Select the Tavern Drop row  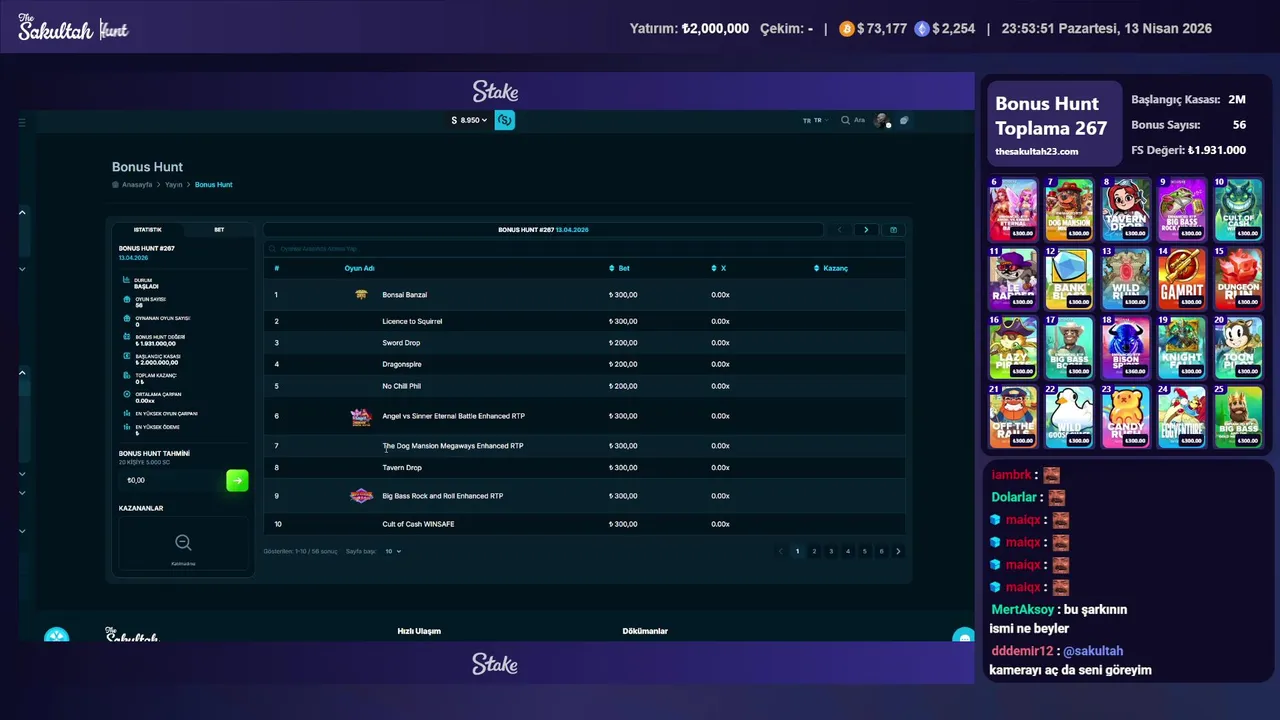click(x=584, y=467)
